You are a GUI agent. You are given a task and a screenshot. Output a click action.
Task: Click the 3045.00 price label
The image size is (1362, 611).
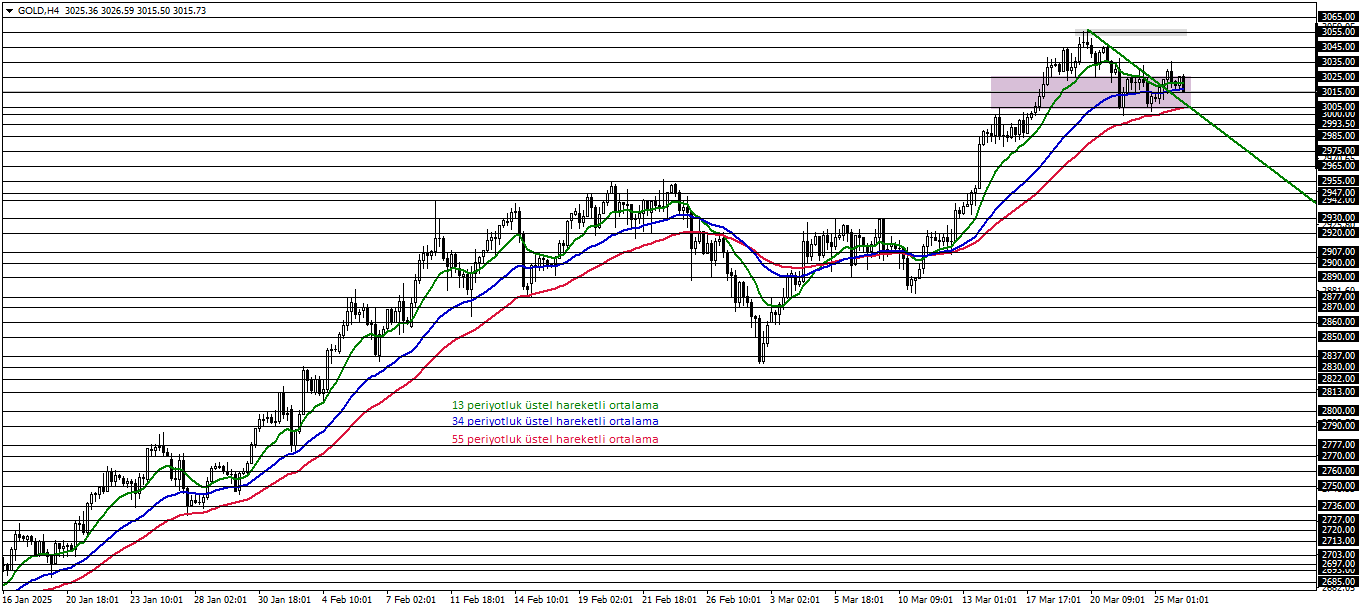pos(1338,47)
